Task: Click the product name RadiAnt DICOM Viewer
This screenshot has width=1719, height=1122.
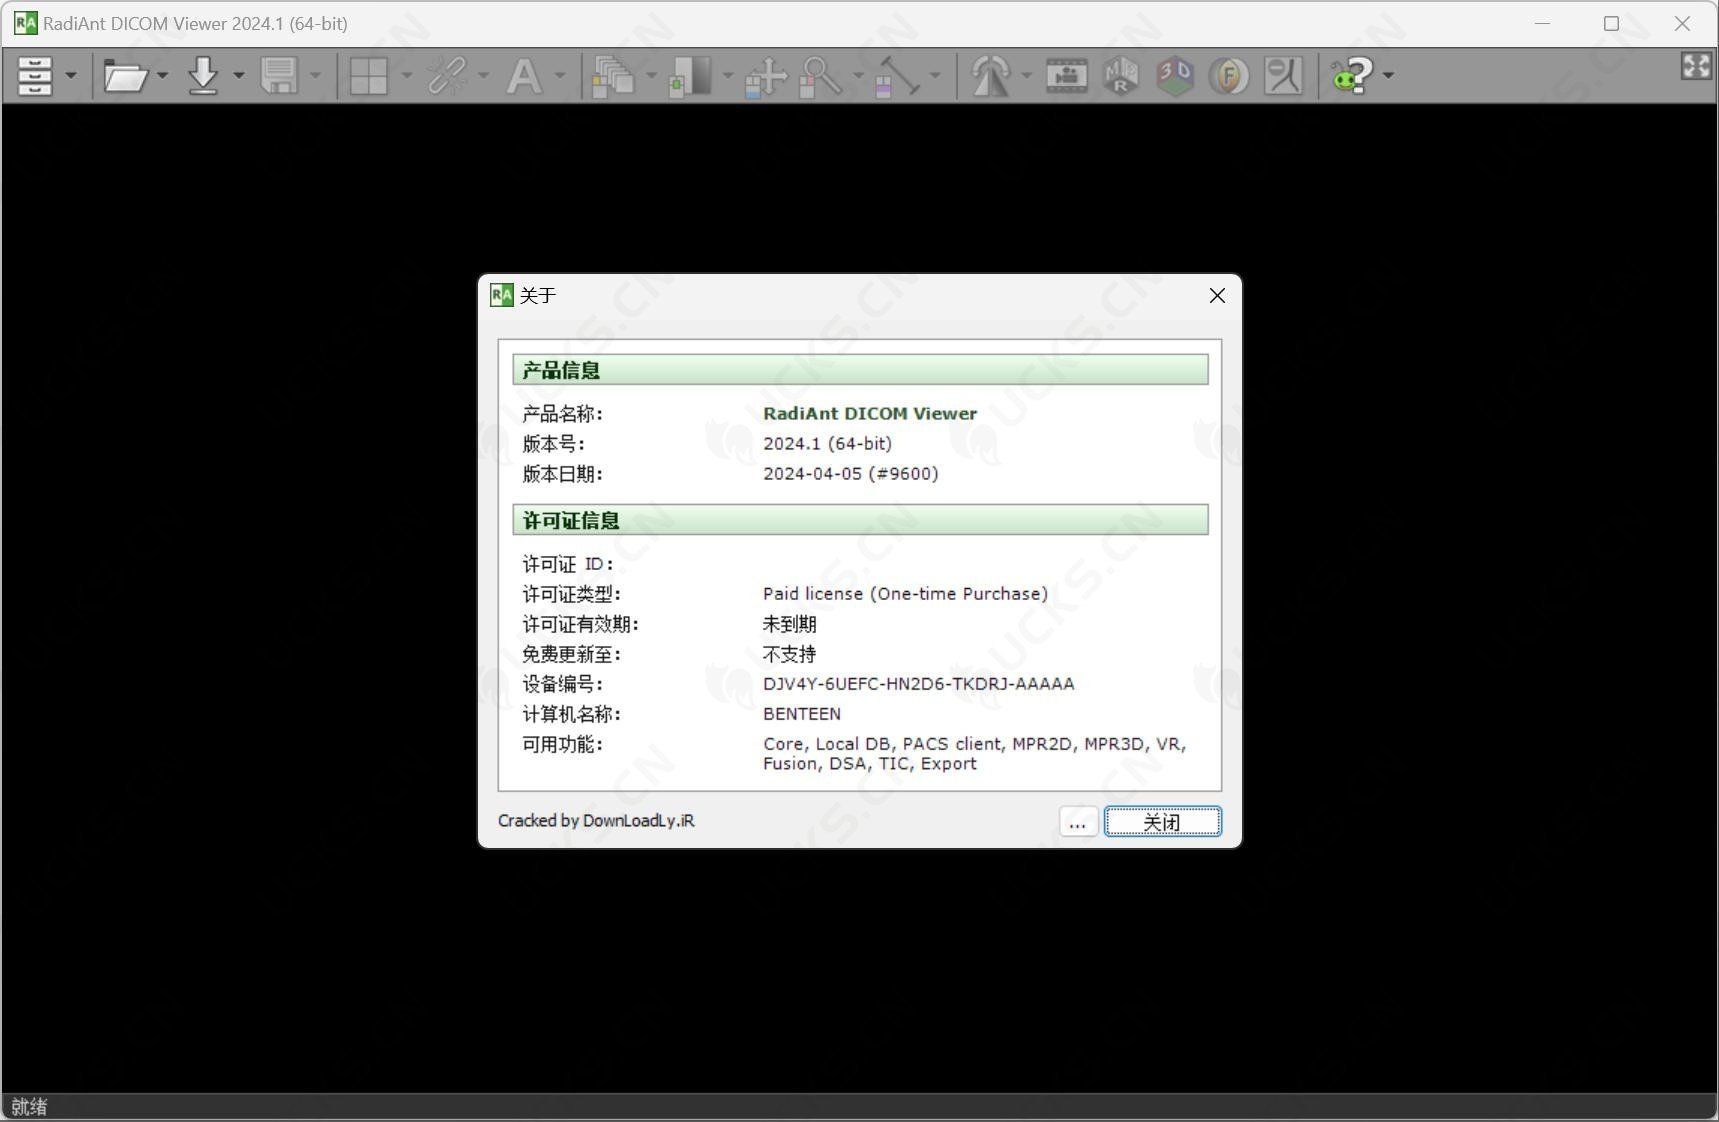Action: pos(870,413)
